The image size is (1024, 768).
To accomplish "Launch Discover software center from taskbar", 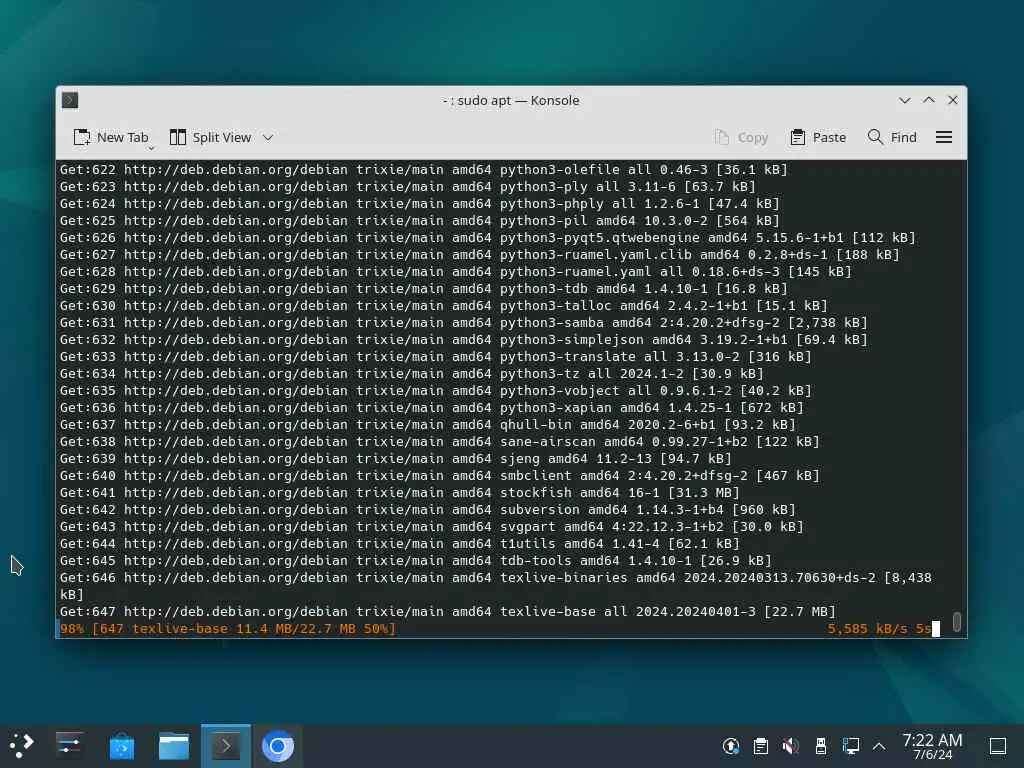I will (x=121, y=746).
